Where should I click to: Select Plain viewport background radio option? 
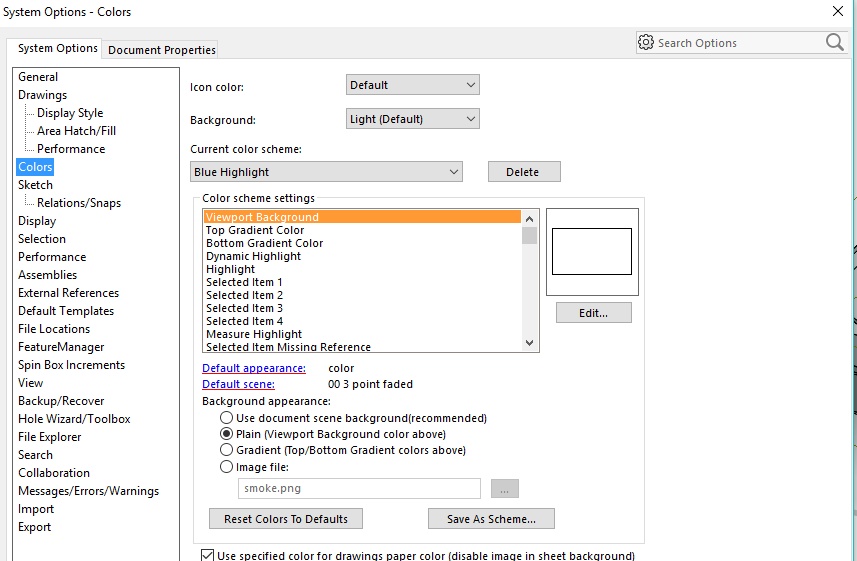227,434
